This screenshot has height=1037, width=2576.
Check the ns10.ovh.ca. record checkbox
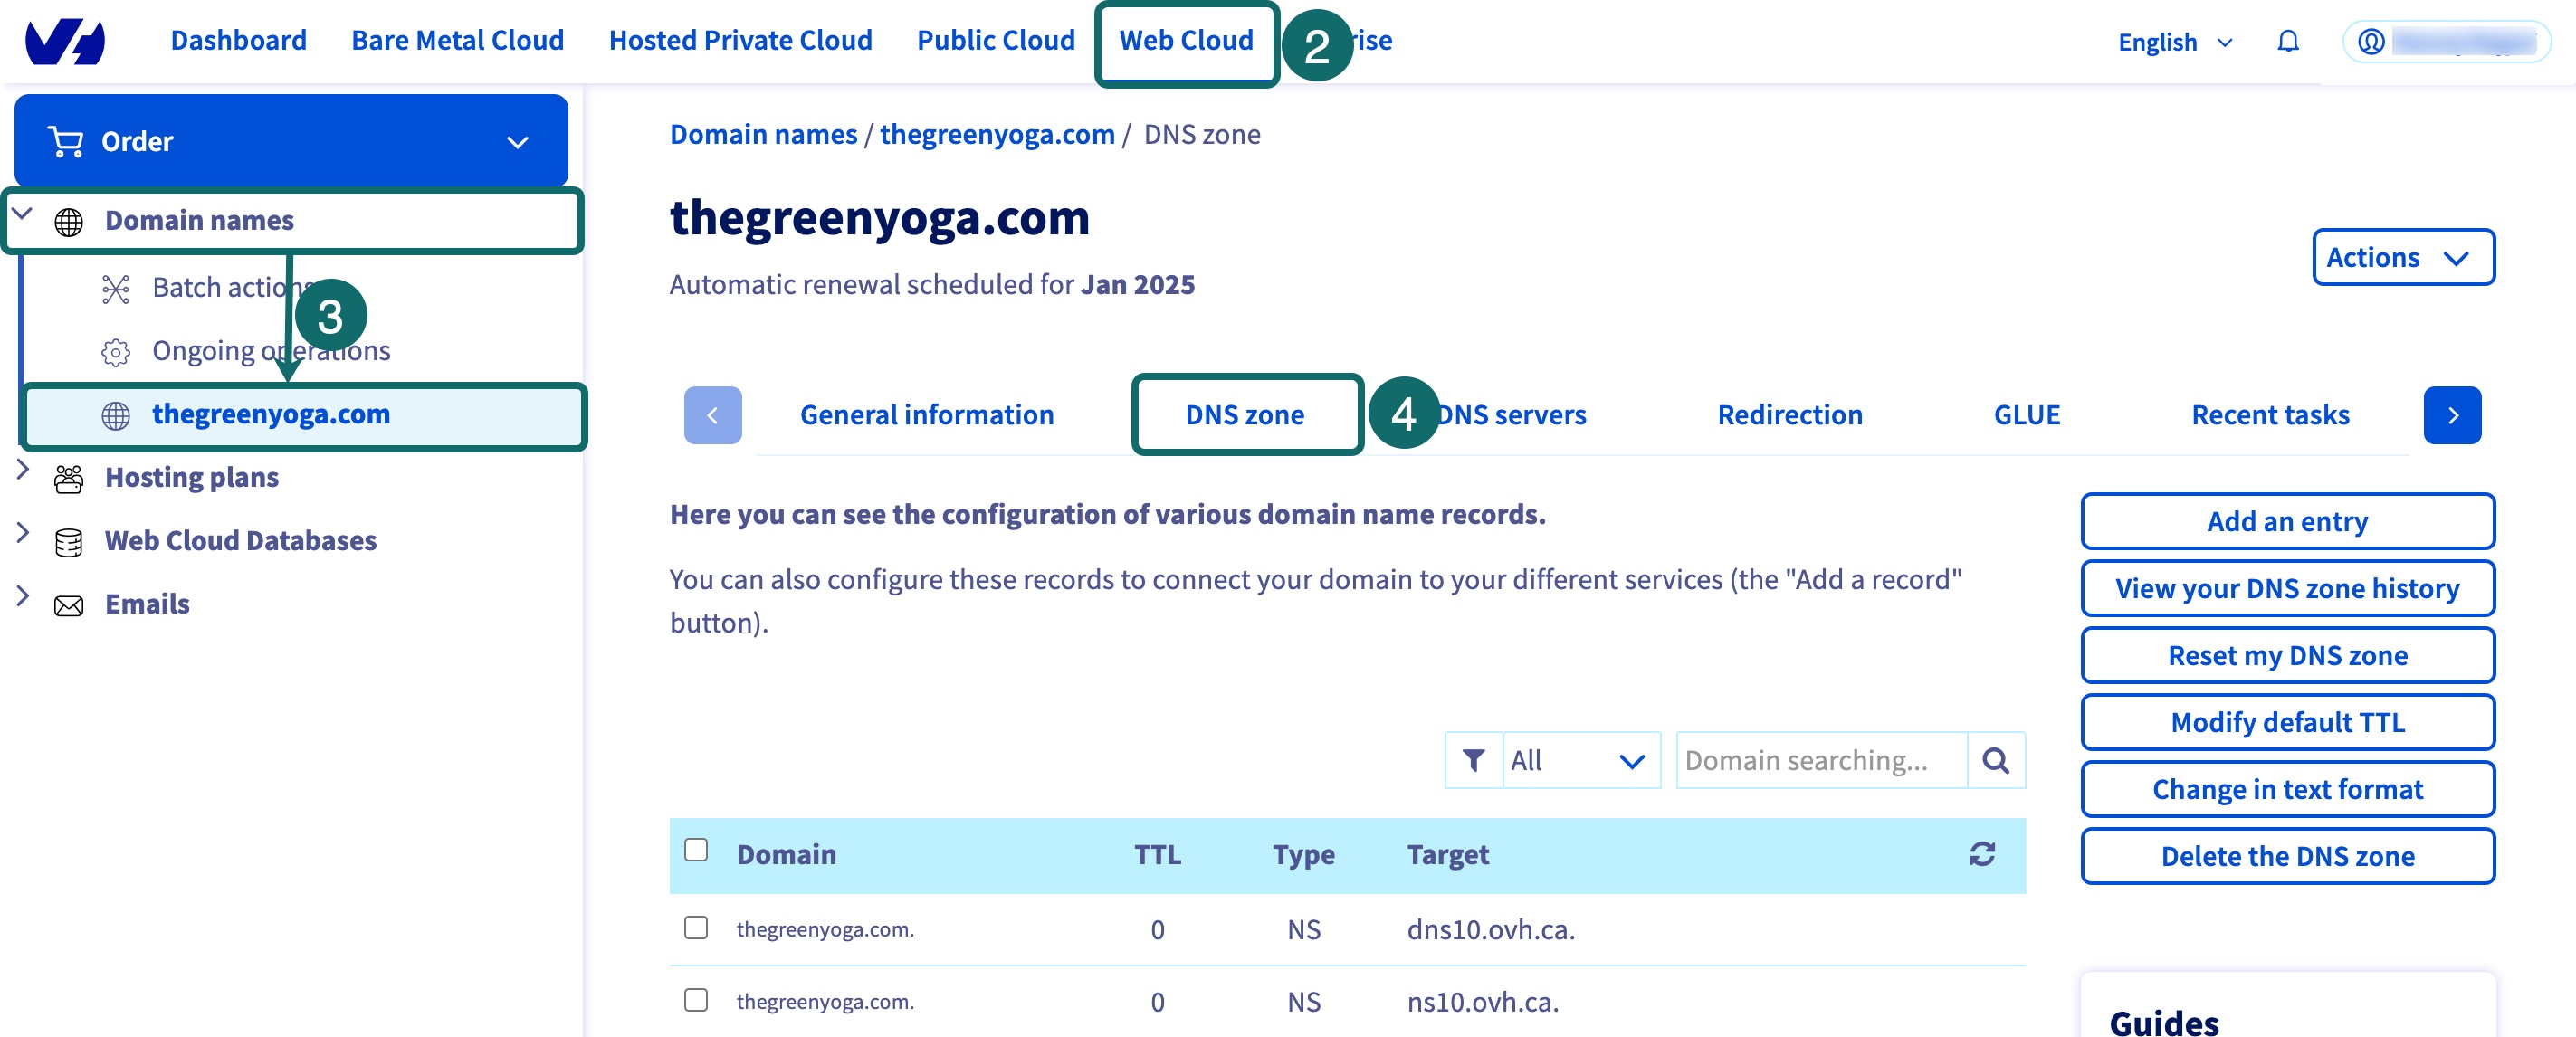pyautogui.click(x=696, y=999)
